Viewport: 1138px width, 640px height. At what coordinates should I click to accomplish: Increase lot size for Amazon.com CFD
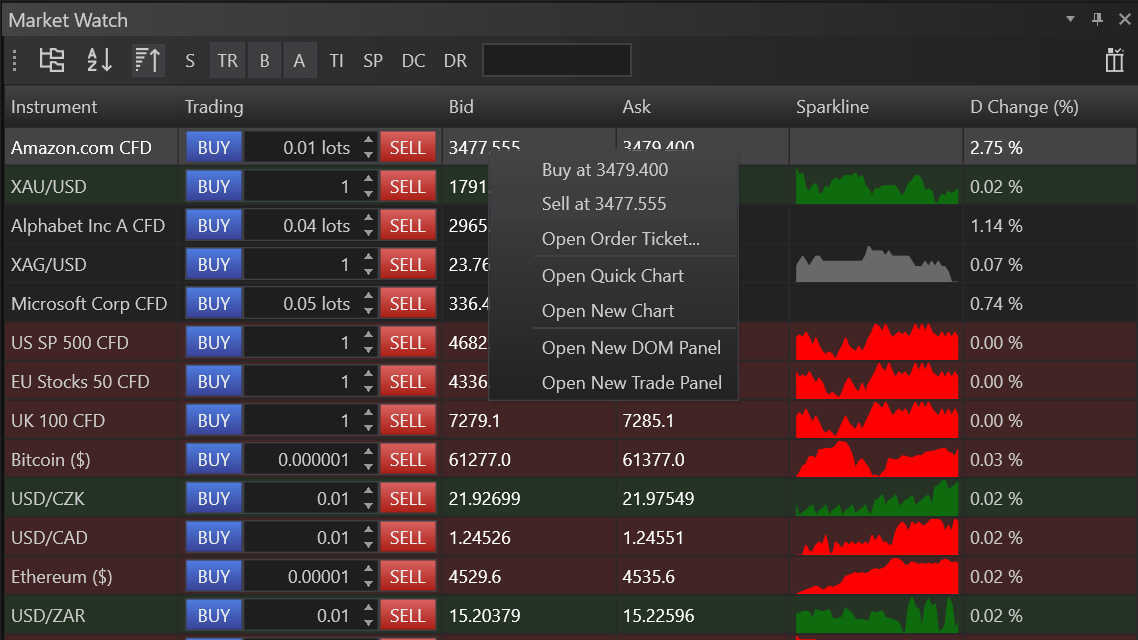(x=369, y=141)
